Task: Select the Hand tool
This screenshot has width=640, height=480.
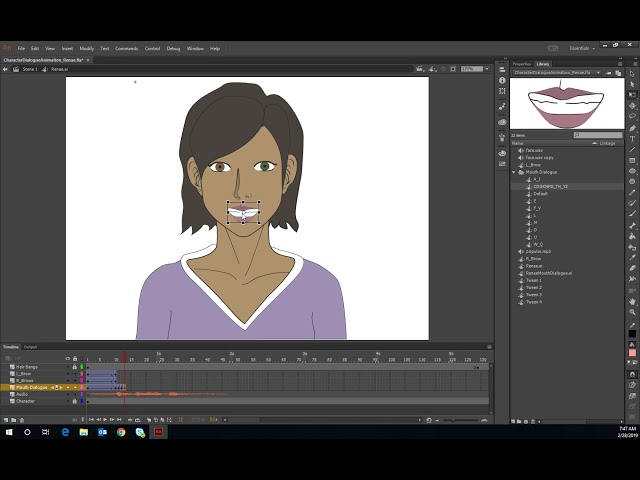Action: (632, 302)
